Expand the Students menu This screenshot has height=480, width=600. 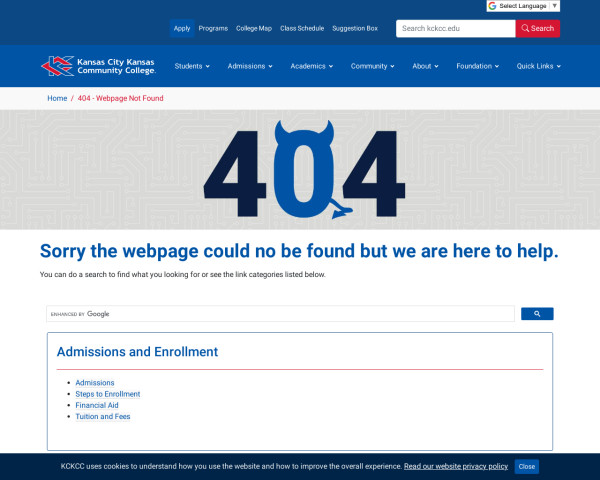click(x=192, y=66)
